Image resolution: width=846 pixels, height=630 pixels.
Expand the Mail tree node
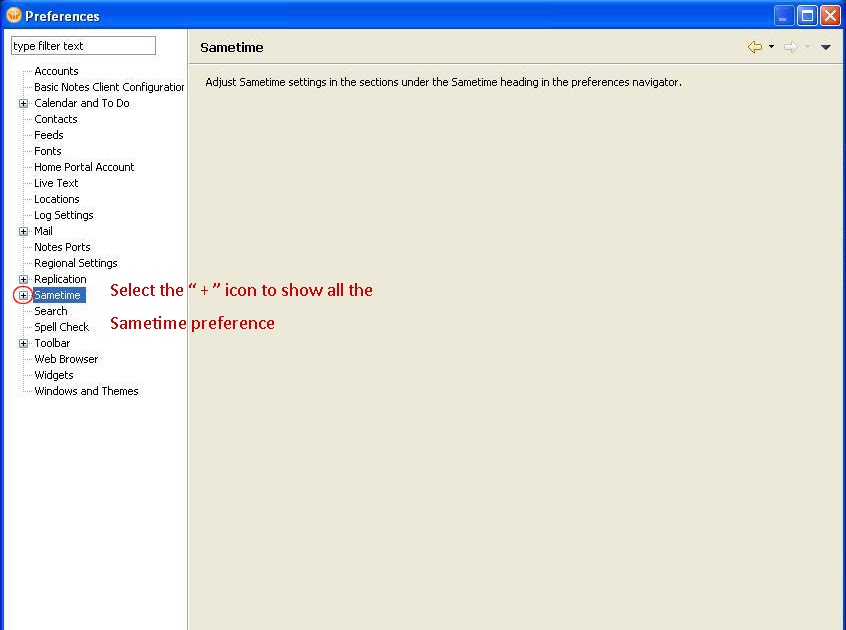coord(23,231)
